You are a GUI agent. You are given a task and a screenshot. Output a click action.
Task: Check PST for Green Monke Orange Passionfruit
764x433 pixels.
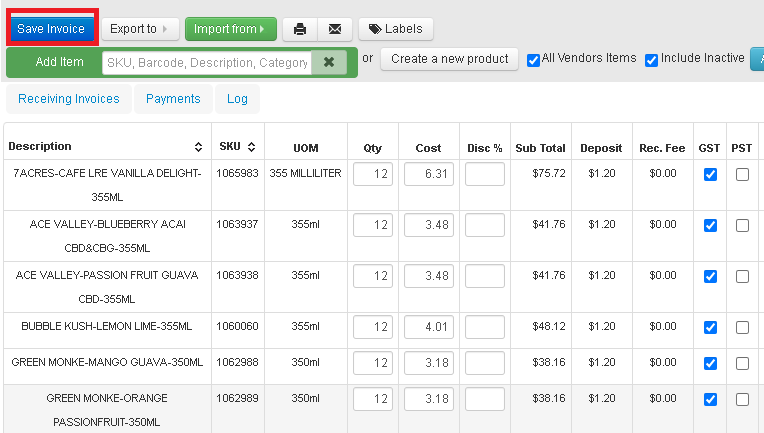point(742,399)
